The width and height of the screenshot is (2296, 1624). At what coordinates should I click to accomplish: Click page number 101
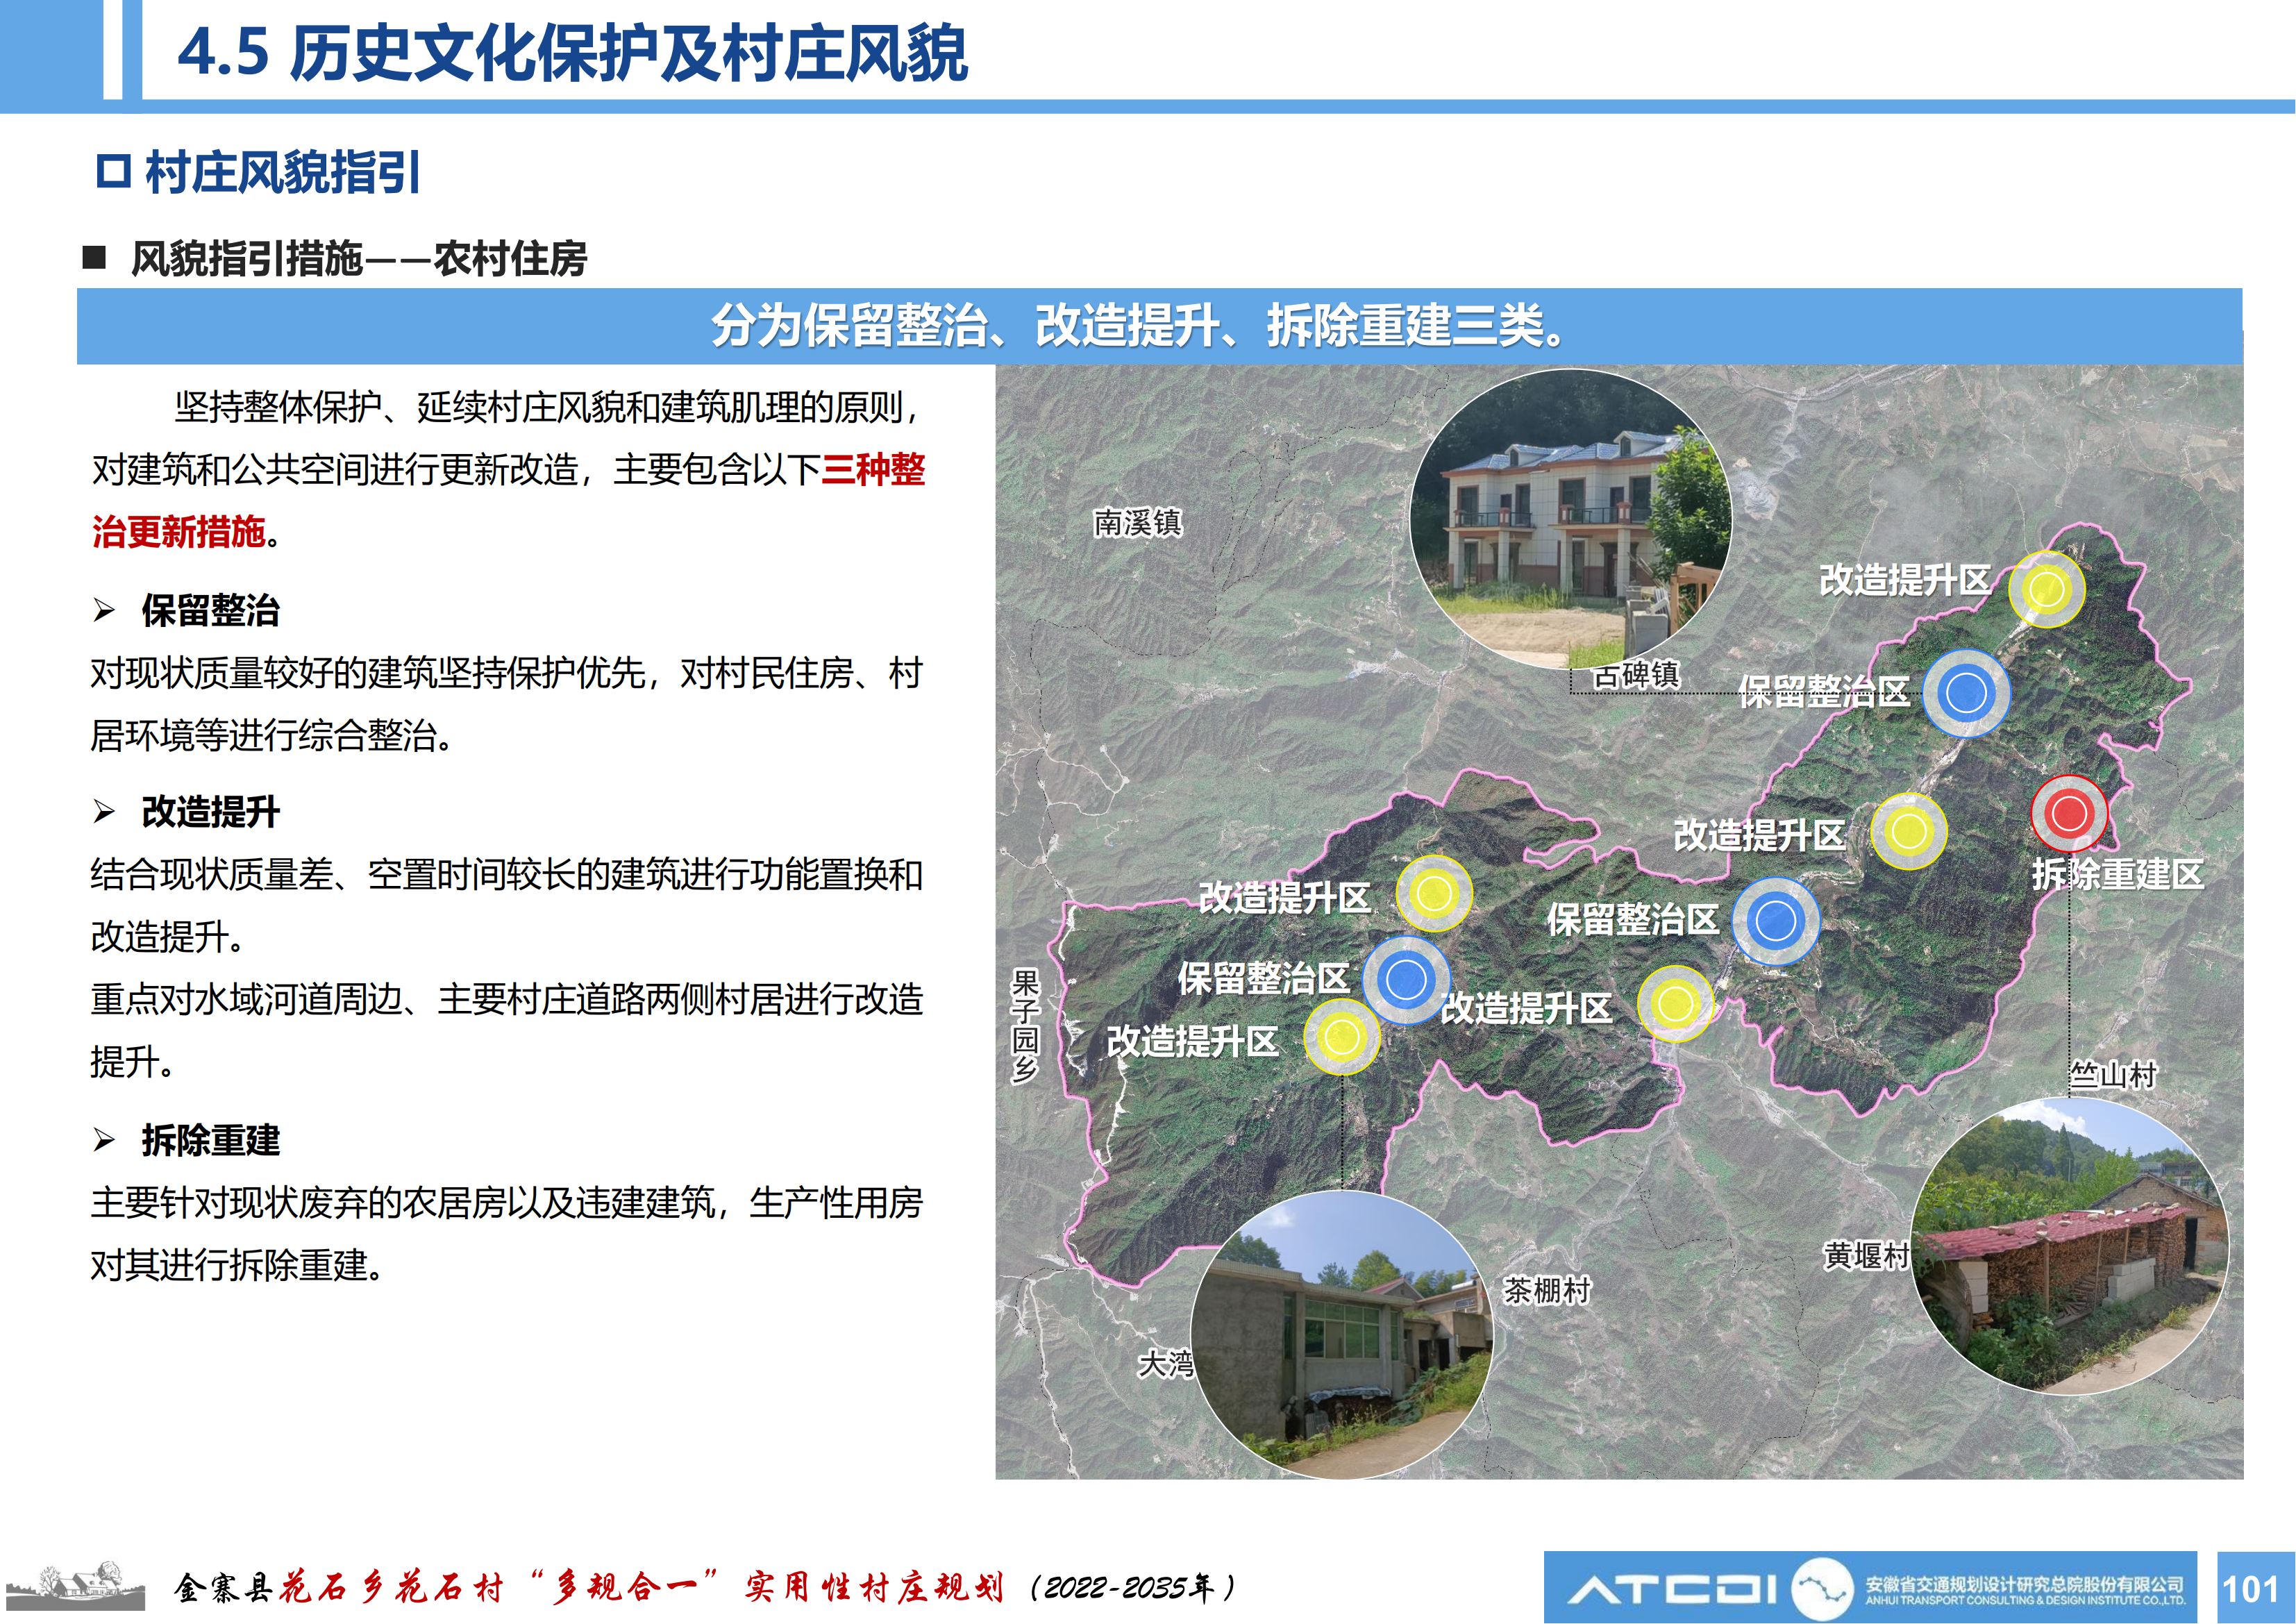(2250, 1589)
